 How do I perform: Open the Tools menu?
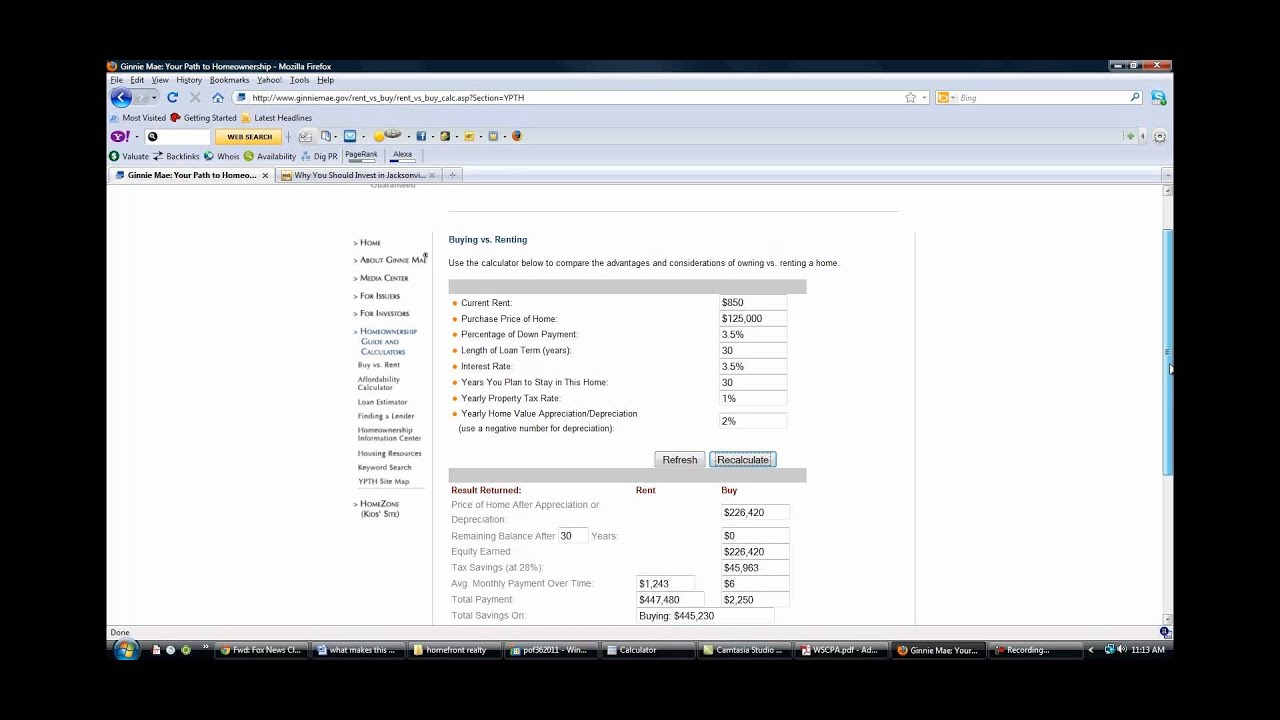coord(299,80)
